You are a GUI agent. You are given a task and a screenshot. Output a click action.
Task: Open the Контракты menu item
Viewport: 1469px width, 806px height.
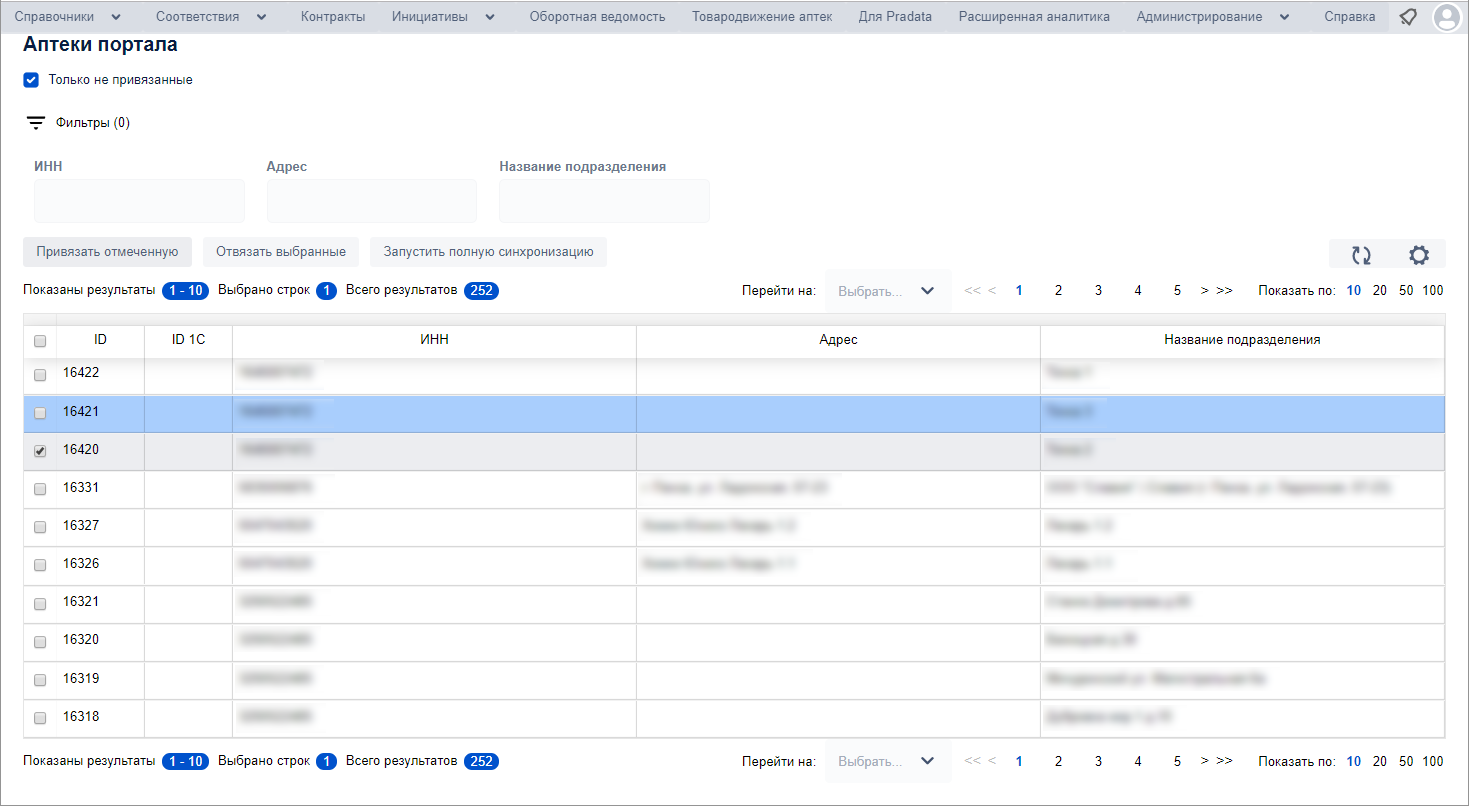coord(333,17)
